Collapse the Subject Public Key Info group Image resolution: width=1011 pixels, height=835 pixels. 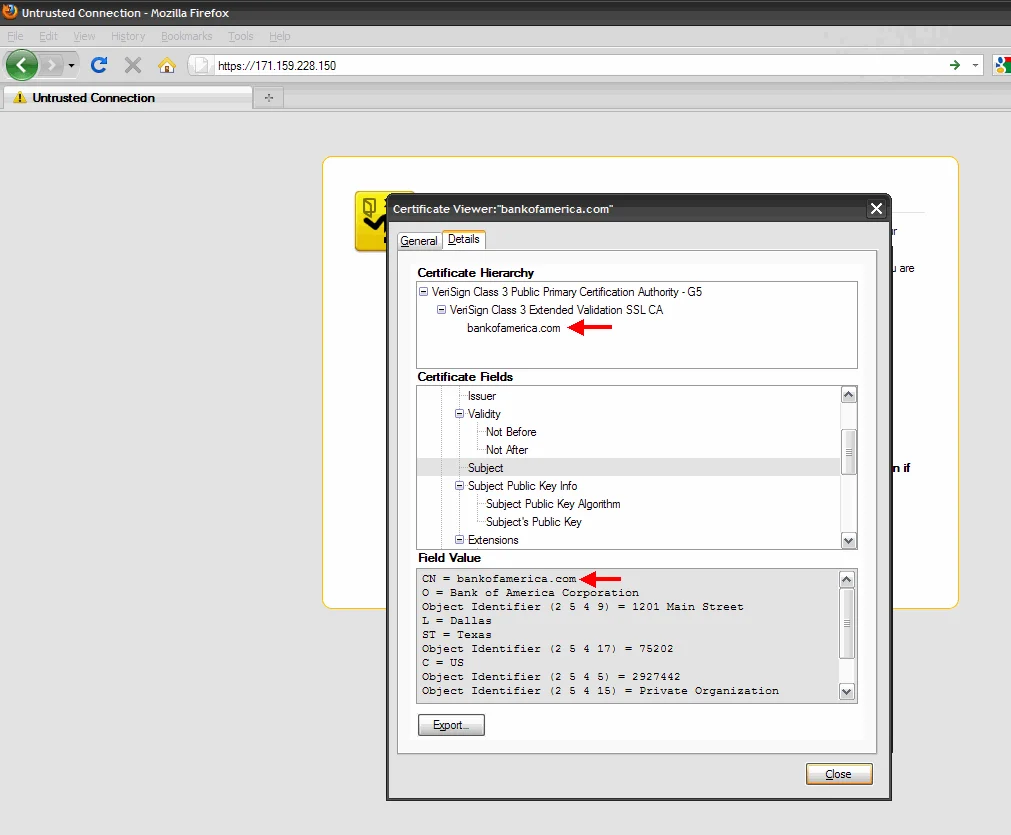pyautogui.click(x=460, y=486)
